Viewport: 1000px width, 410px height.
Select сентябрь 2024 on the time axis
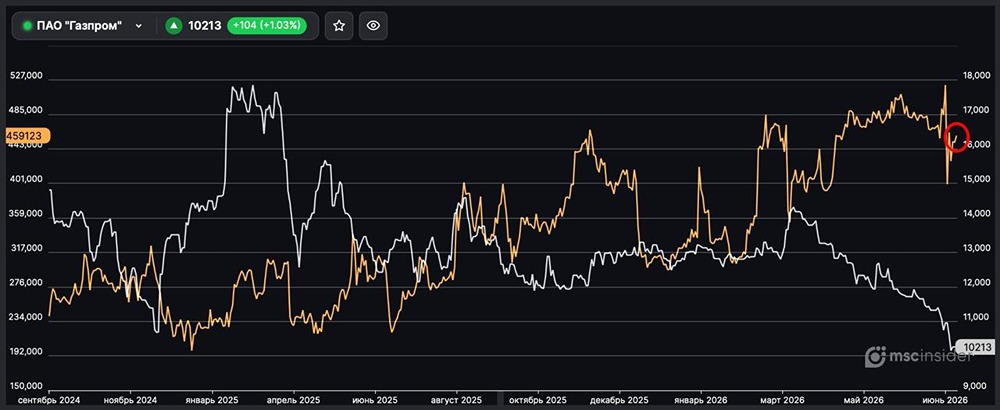(x=49, y=400)
